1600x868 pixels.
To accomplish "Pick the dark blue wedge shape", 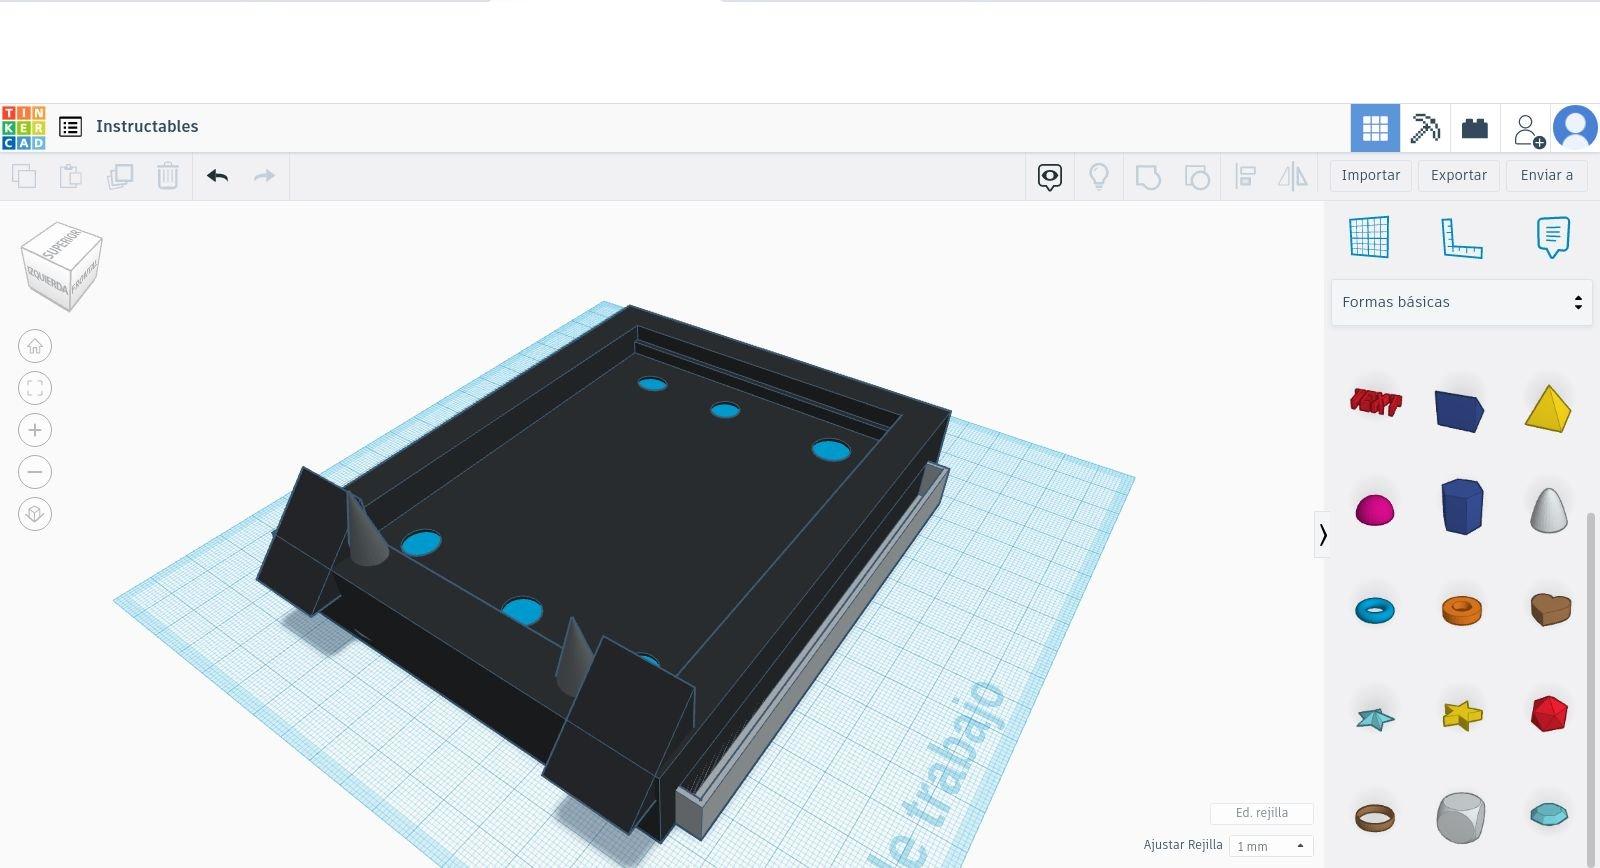I will (1460, 410).
